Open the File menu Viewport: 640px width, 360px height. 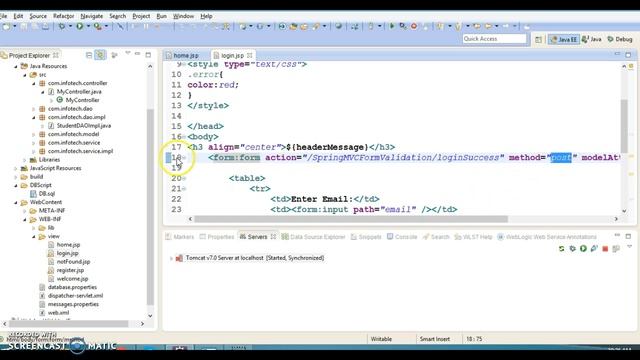coord(4,16)
